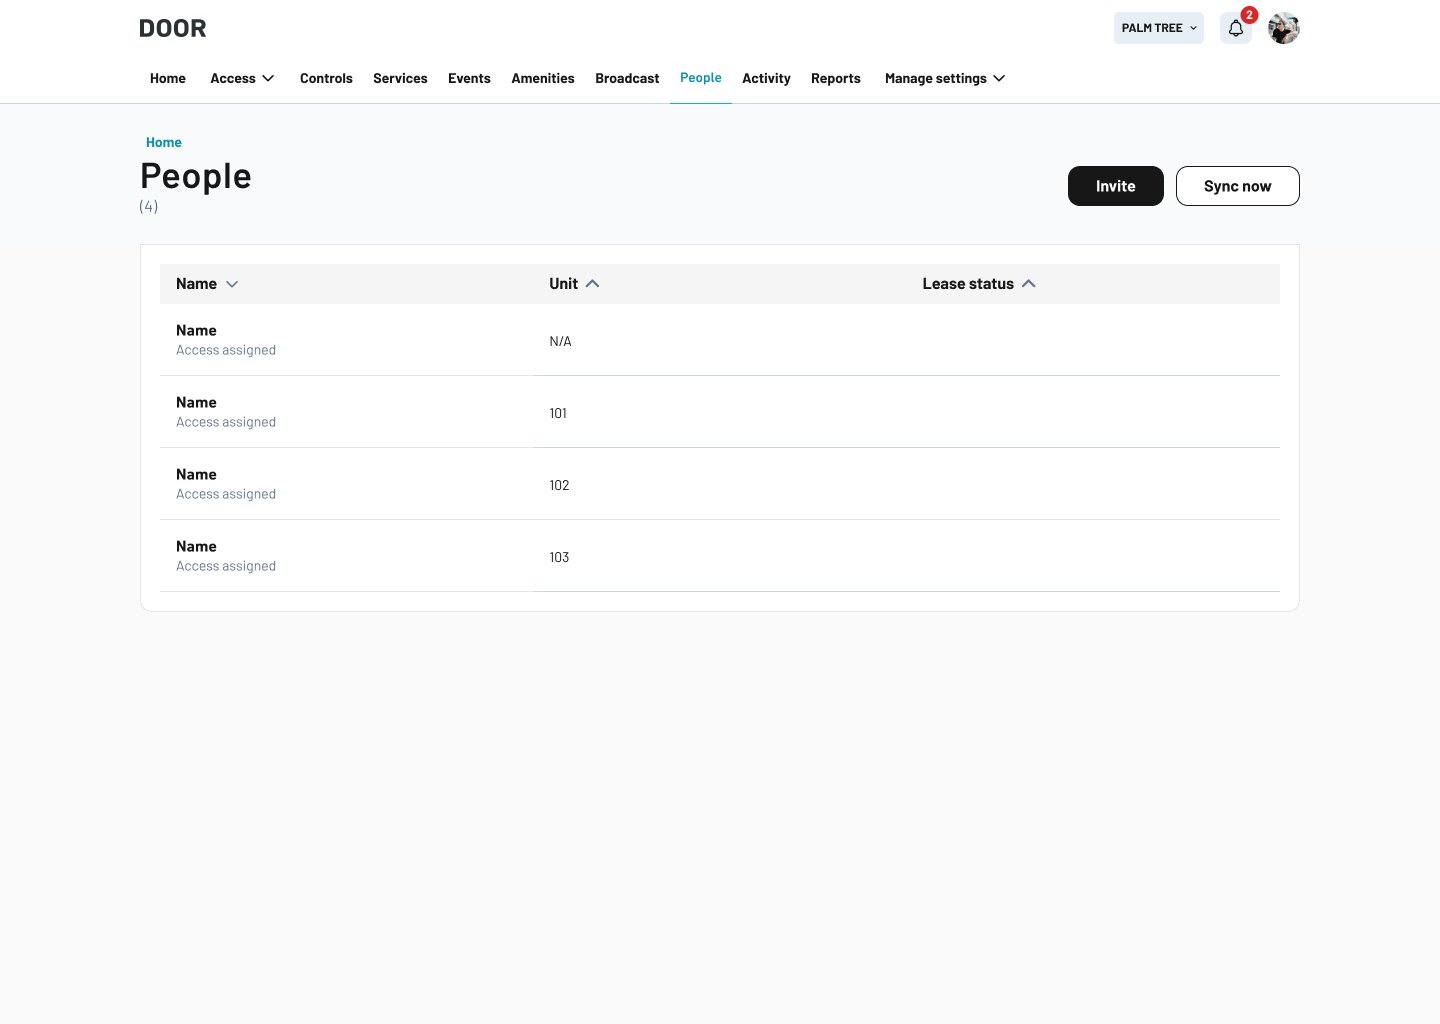Click the DOOR logo
The height and width of the screenshot is (1024, 1440).
pyautogui.click(x=173, y=28)
